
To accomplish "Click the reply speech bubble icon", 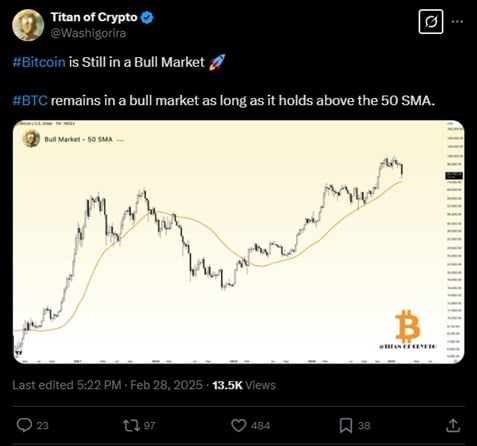I will tap(24, 426).
